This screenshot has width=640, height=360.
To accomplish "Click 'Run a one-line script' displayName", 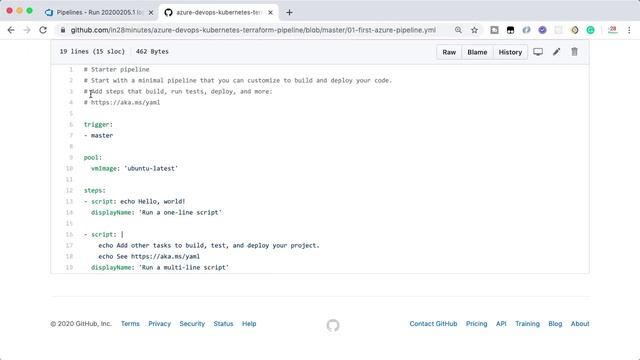I will click(x=180, y=212).
